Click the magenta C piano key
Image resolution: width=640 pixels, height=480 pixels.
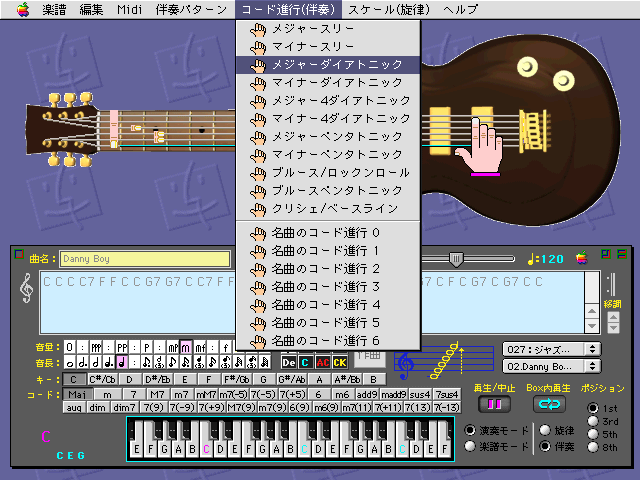pyautogui.click(x=206, y=449)
